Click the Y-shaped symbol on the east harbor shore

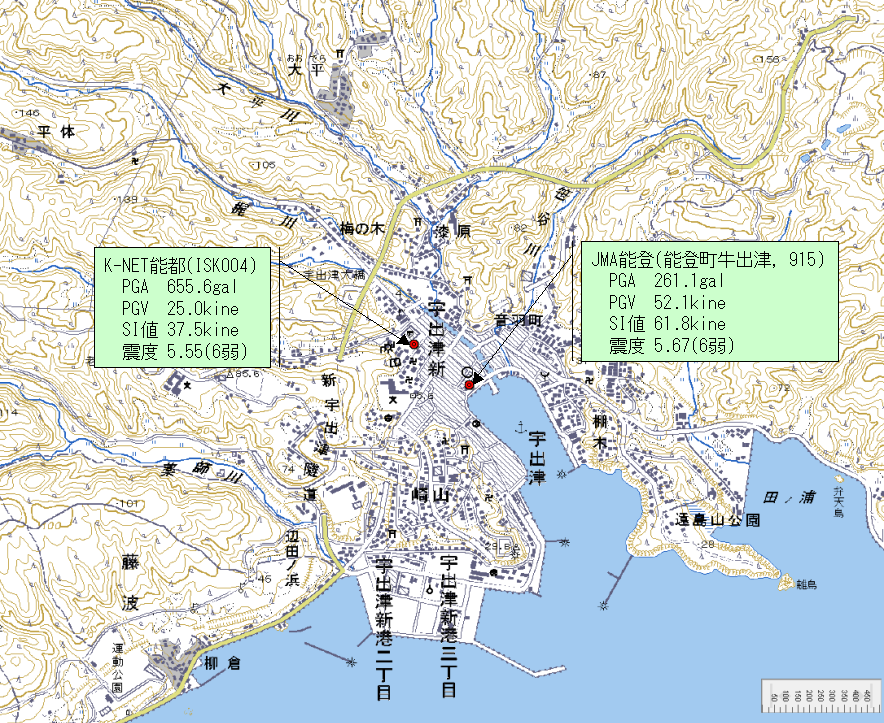[545, 374]
